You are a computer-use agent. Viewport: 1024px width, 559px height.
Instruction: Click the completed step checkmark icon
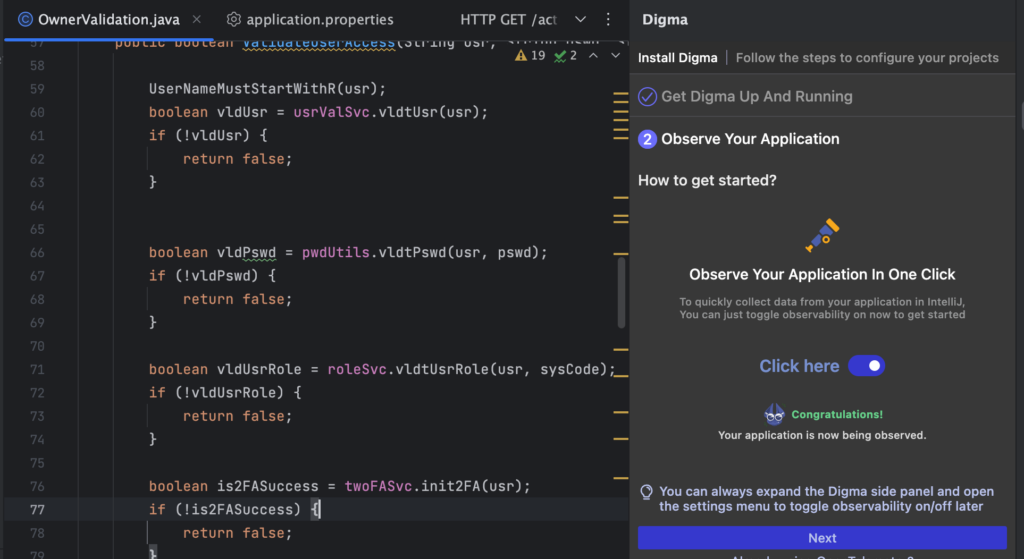[x=647, y=97]
